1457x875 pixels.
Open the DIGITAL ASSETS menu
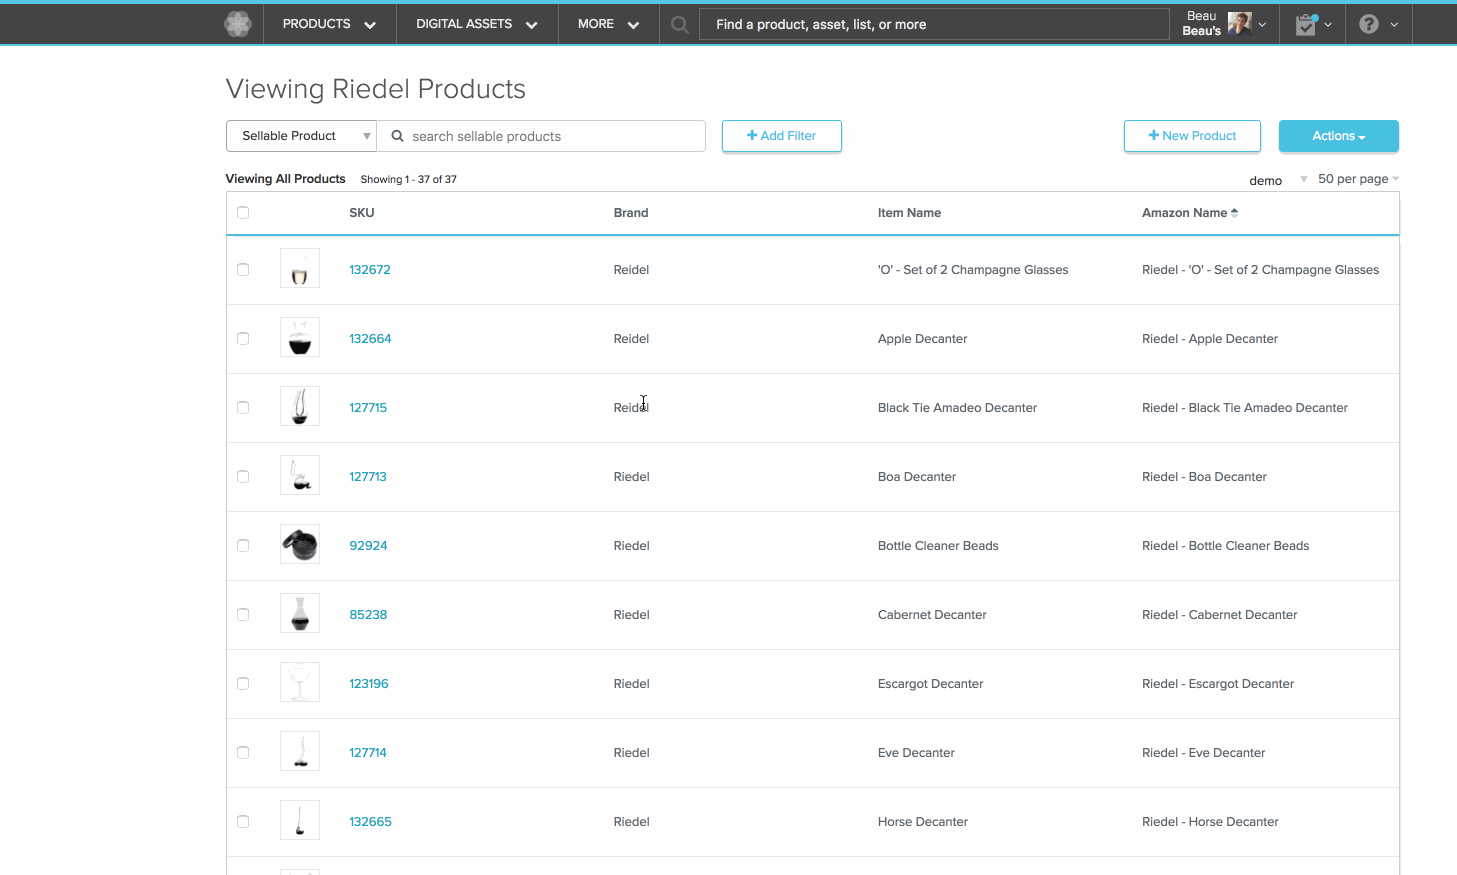476,24
